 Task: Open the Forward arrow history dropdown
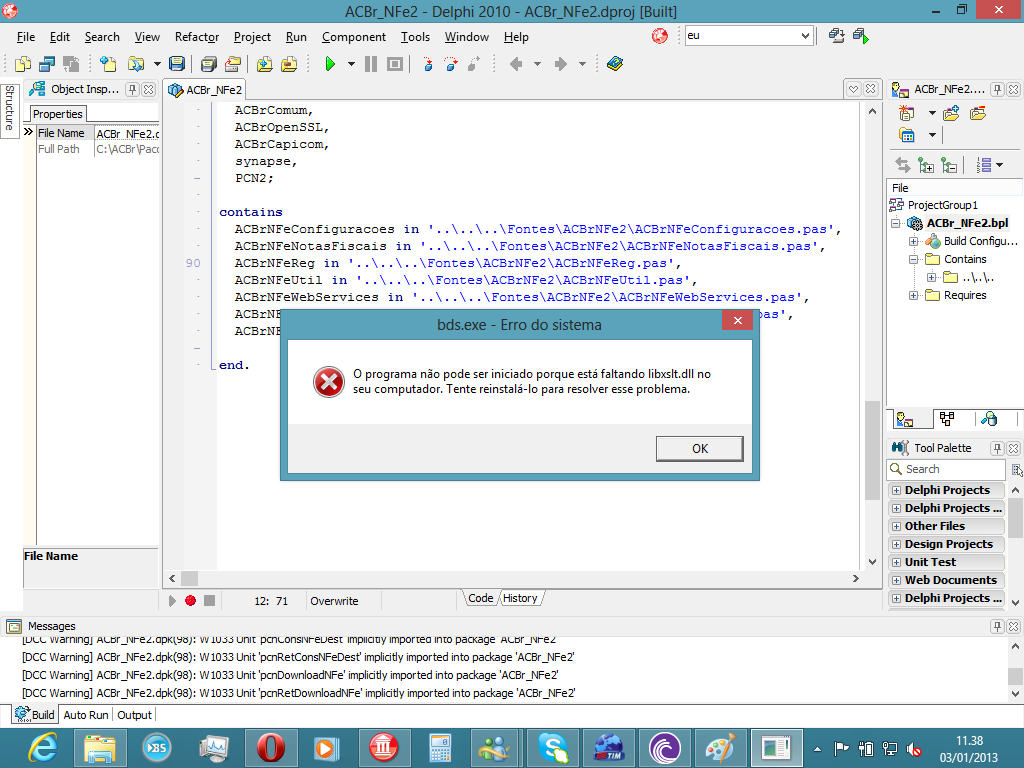pos(582,64)
